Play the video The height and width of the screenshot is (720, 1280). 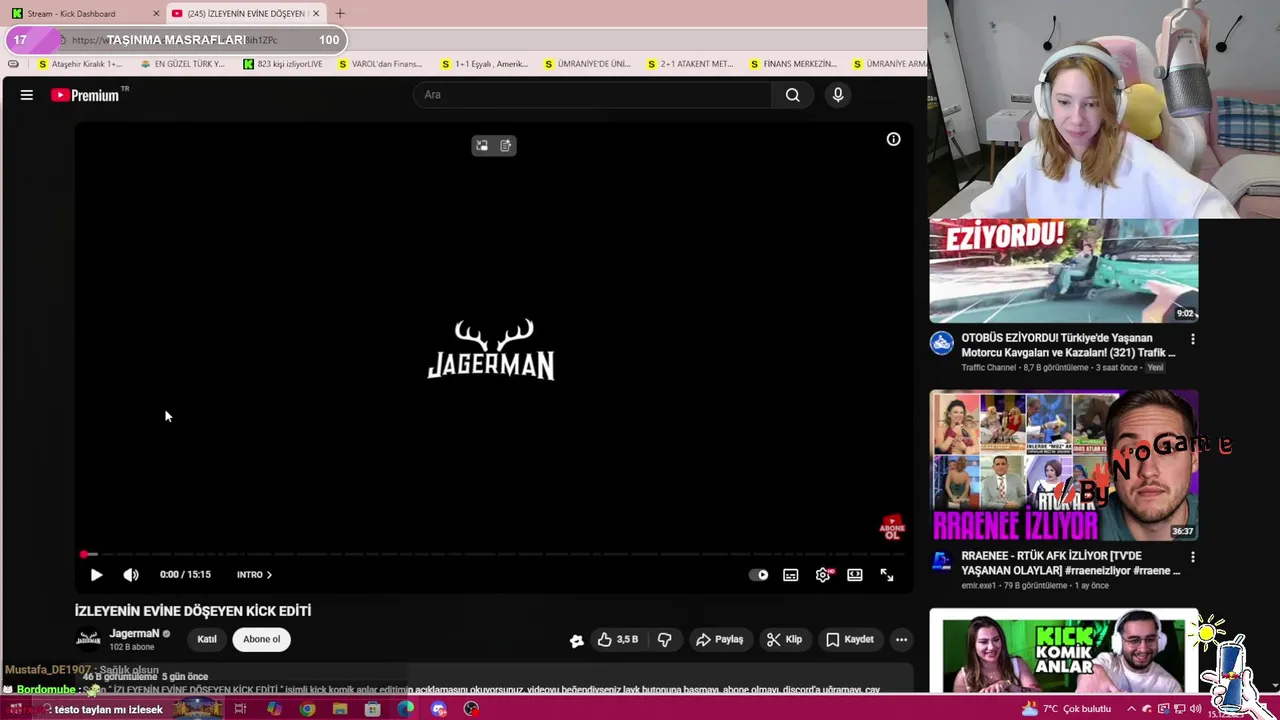pos(96,575)
